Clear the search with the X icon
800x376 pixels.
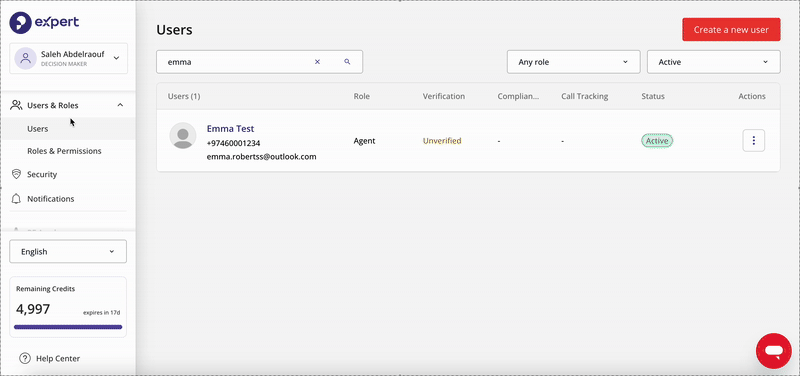point(317,62)
